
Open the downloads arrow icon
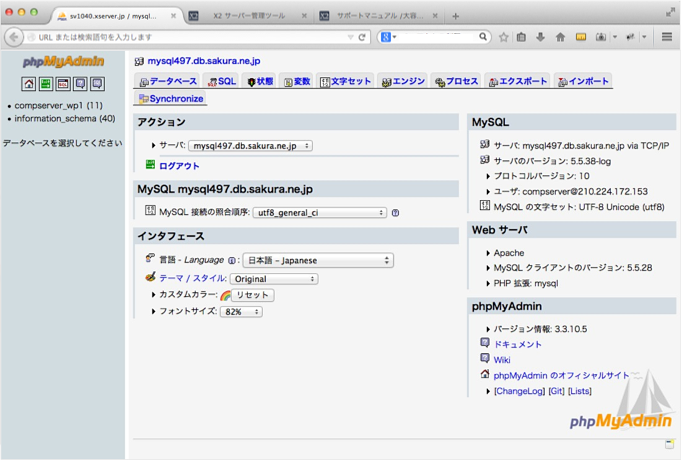pos(540,37)
